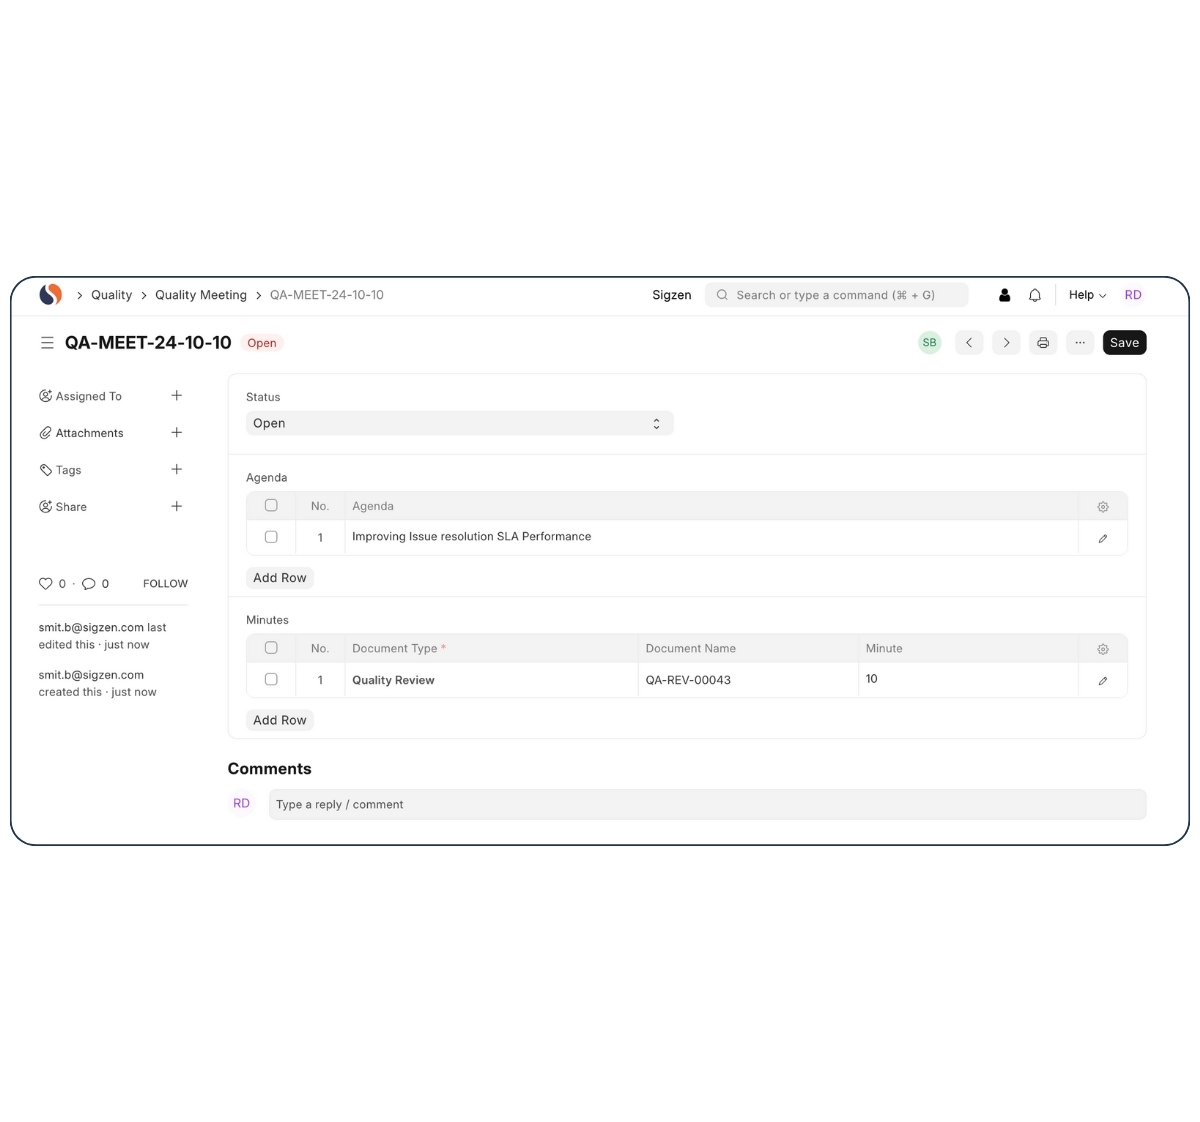Click the Save button
Image resolution: width=1200 pixels, height=1122 pixels.
pos(1124,343)
